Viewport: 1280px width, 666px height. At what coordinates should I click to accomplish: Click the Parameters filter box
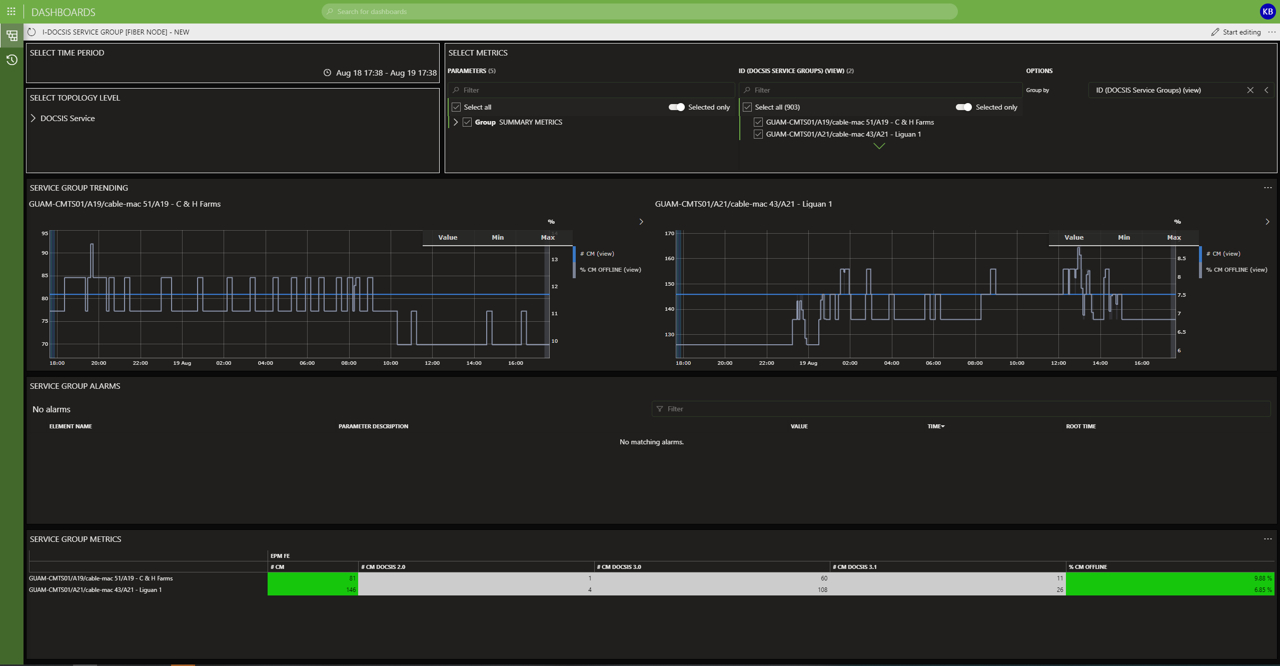point(590,90)
